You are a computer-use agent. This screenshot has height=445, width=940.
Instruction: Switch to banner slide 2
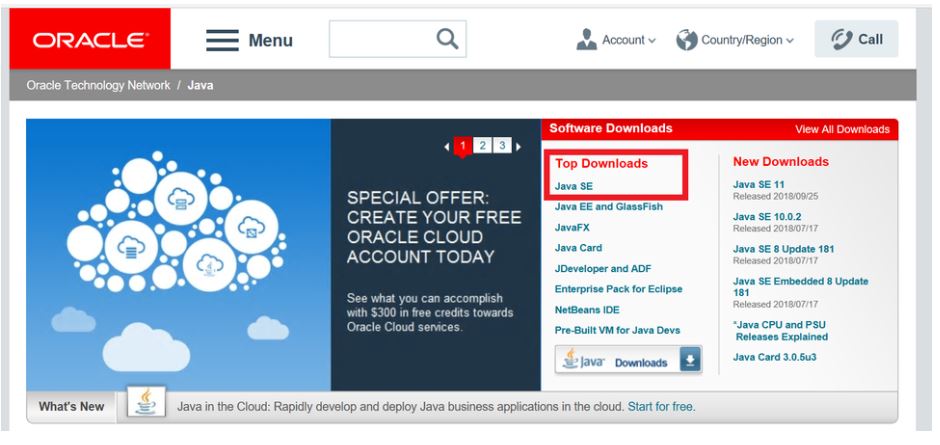[x=482, y=146]
